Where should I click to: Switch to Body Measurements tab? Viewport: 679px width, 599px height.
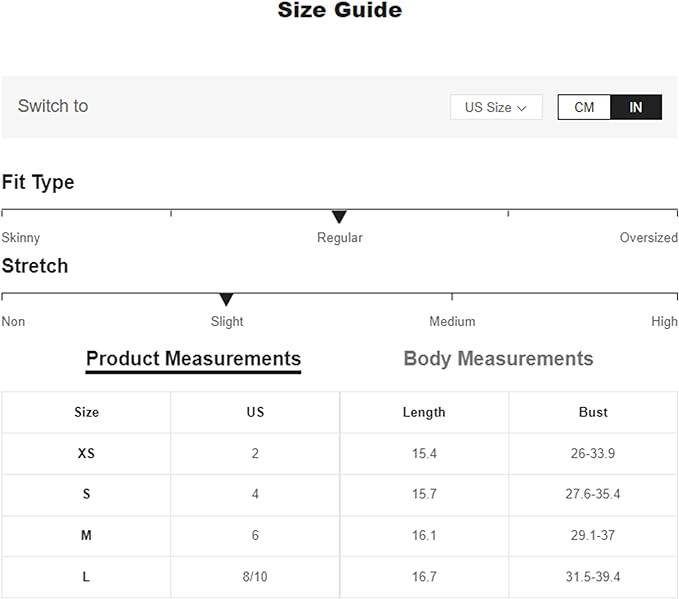(x=498, y=359)
